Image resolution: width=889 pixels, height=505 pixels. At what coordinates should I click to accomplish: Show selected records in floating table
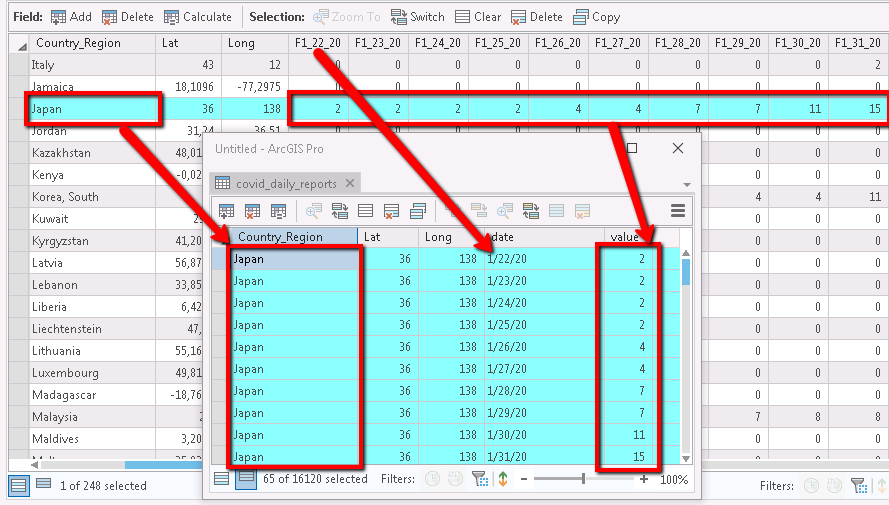[247, 479]
